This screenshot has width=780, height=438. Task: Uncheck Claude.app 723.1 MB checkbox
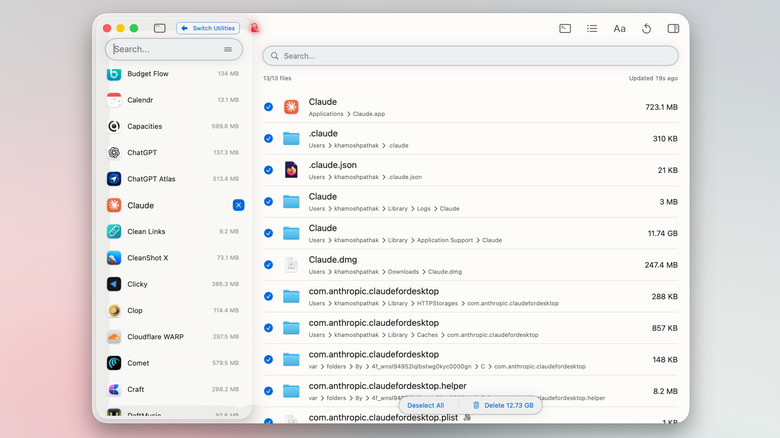[269, 107]
